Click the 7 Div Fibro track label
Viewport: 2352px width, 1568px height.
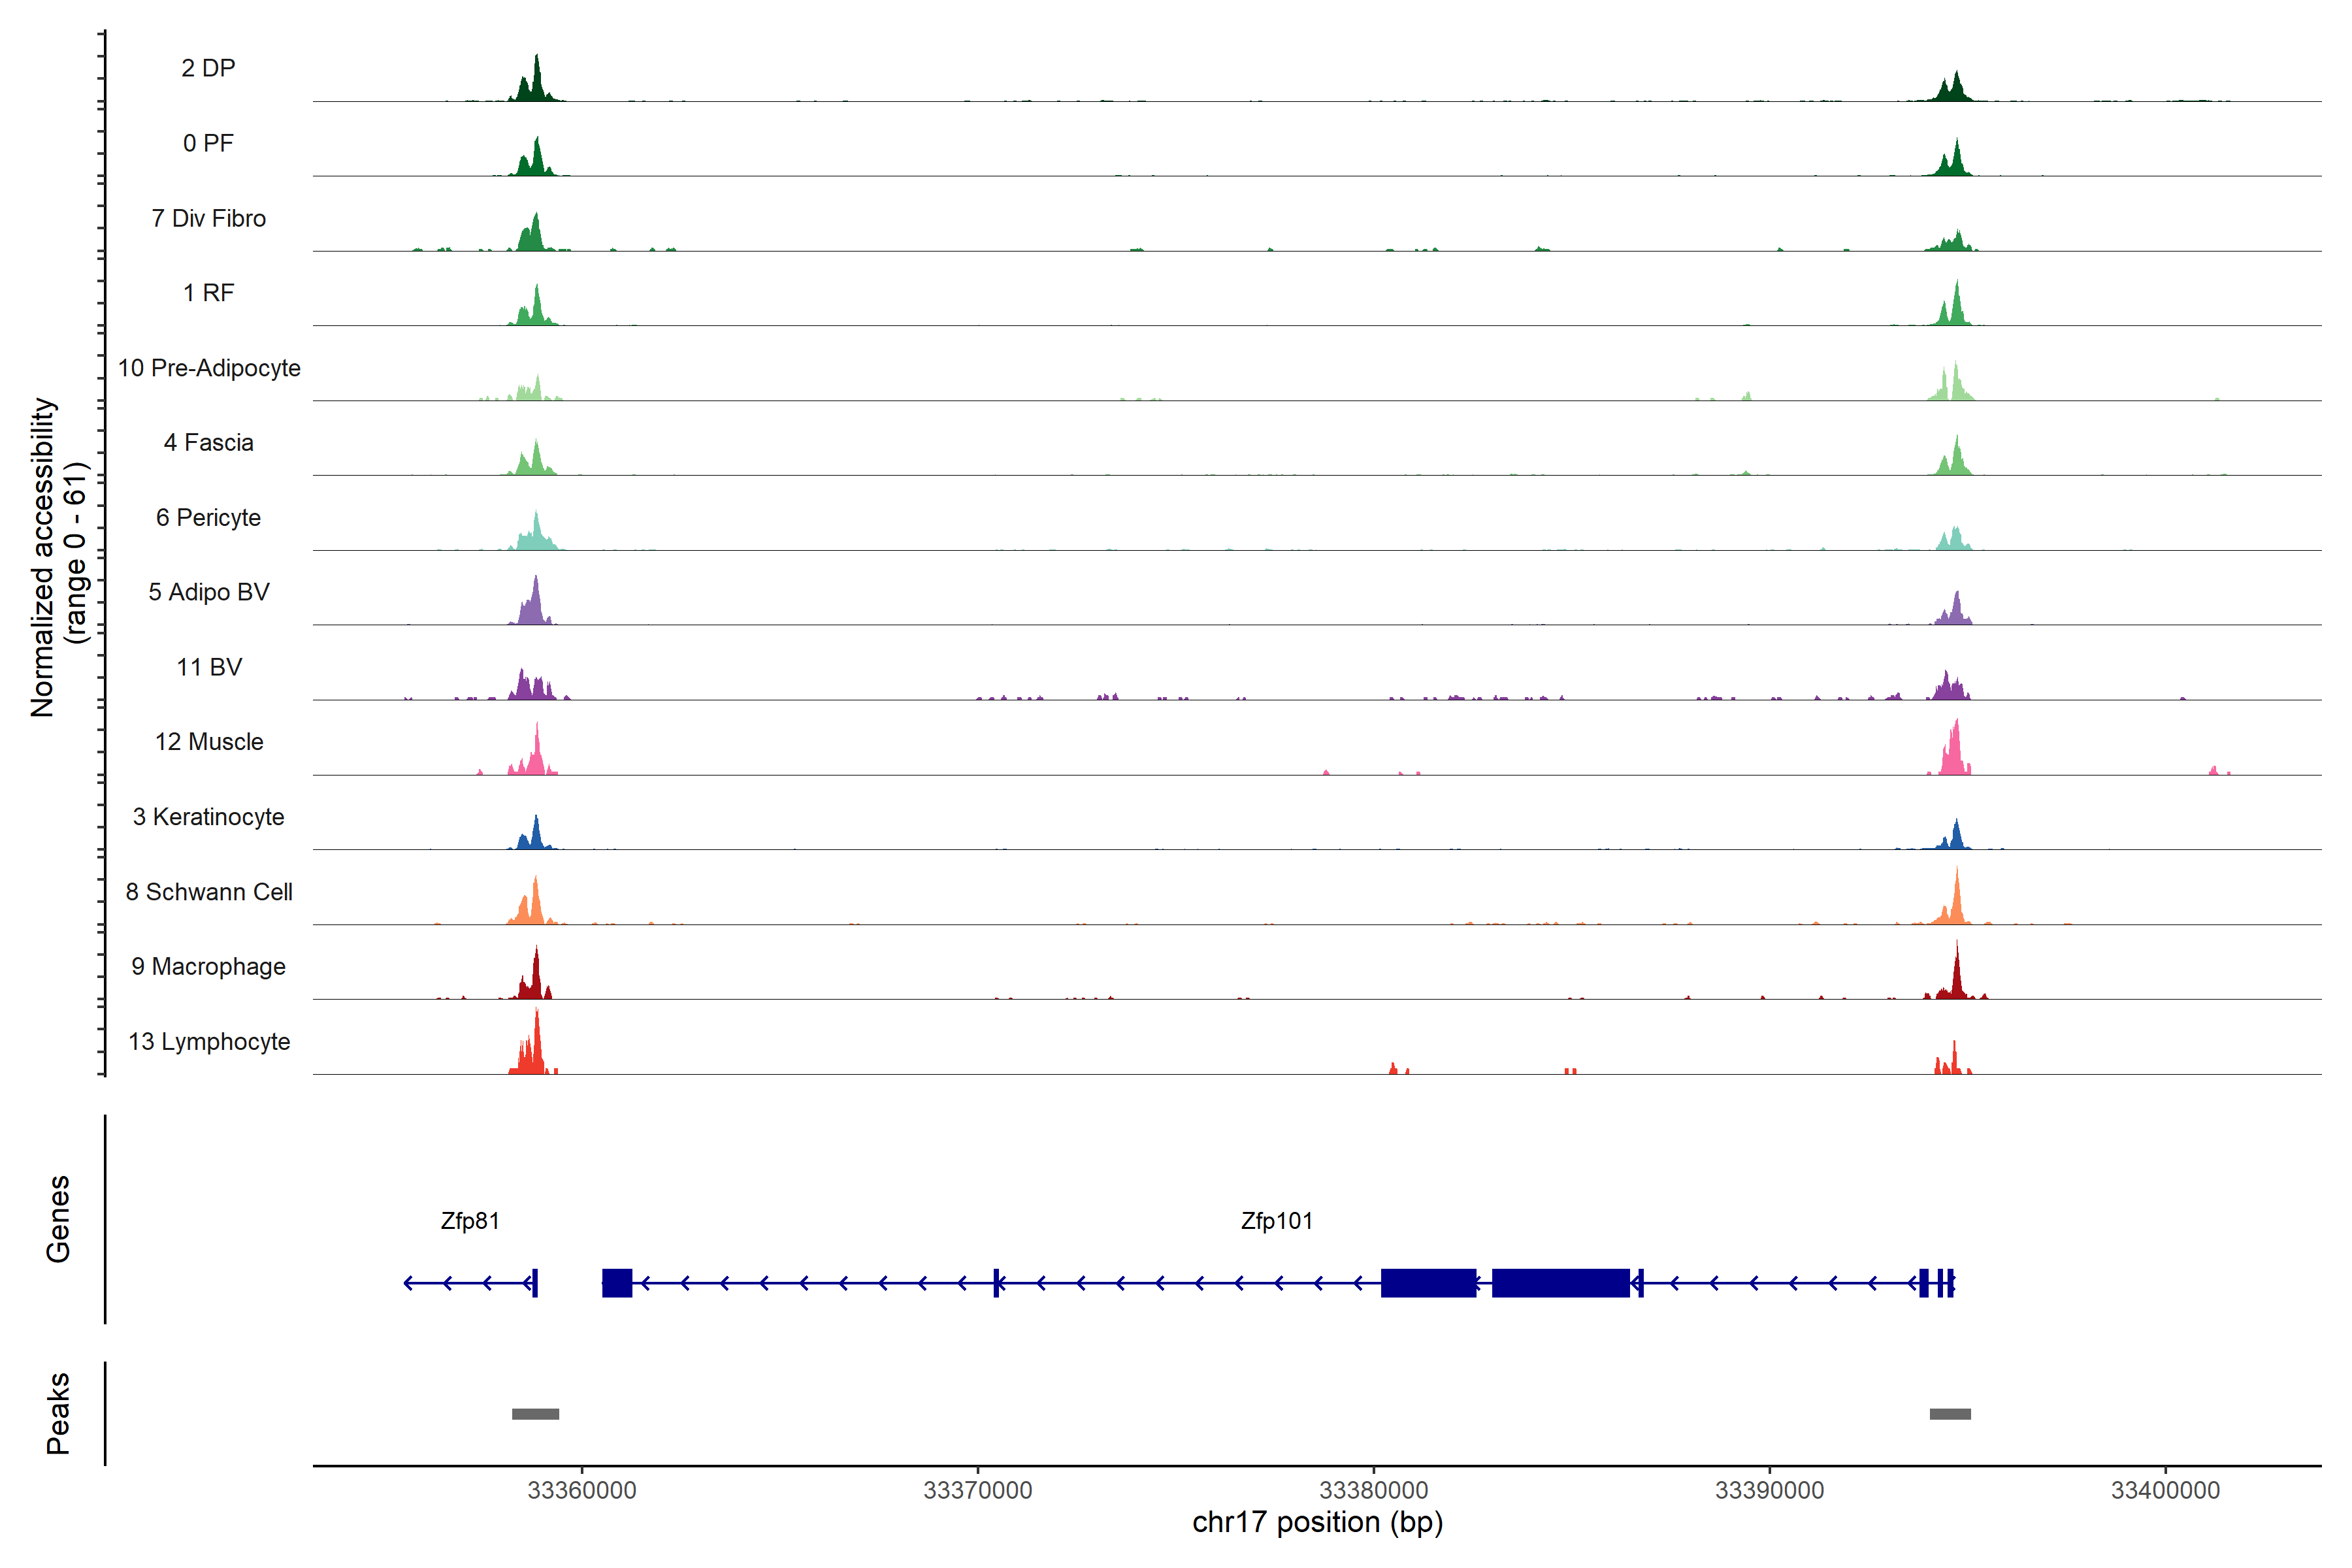point(208,218)
